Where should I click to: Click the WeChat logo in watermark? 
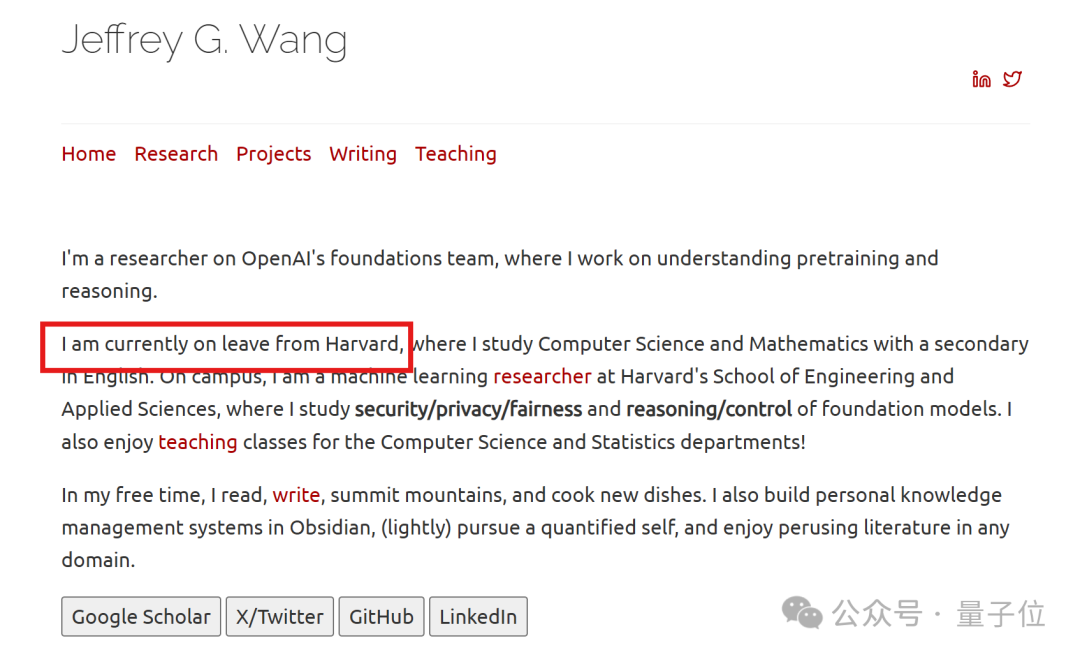802,612
